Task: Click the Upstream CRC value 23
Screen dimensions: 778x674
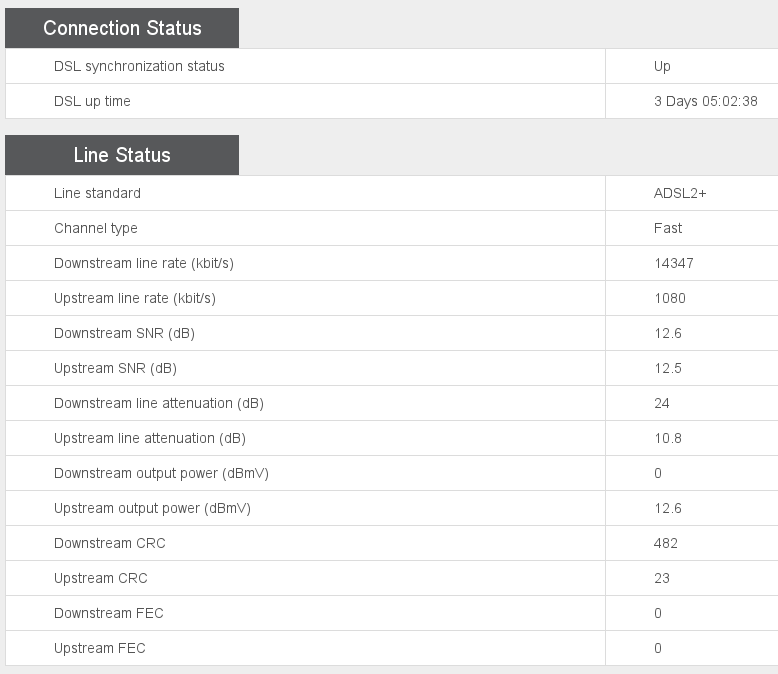Action: 662,578
